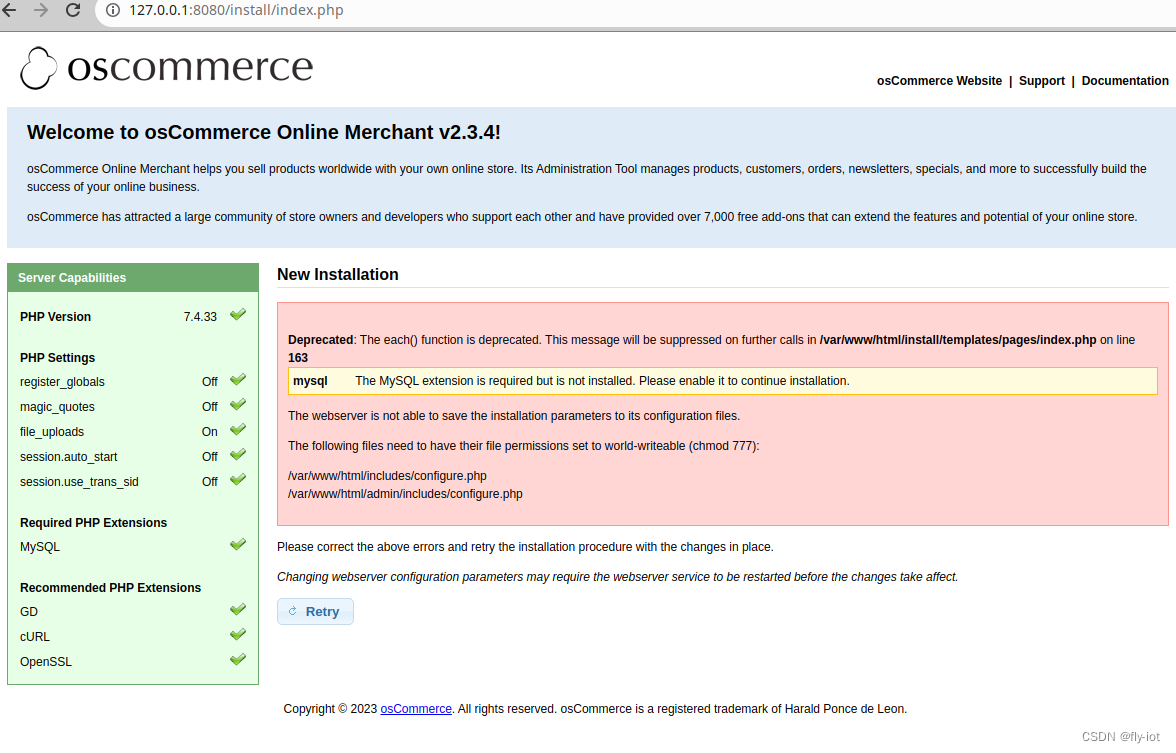
Task: Click the magic_quotes green checkmark
Action: pos(238,405)
